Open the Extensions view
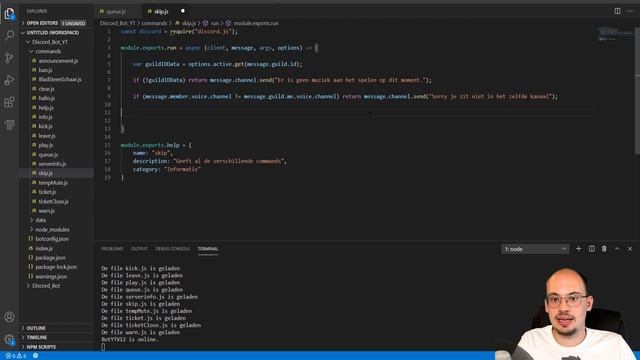The image size is (640, 360). point(9,102)
